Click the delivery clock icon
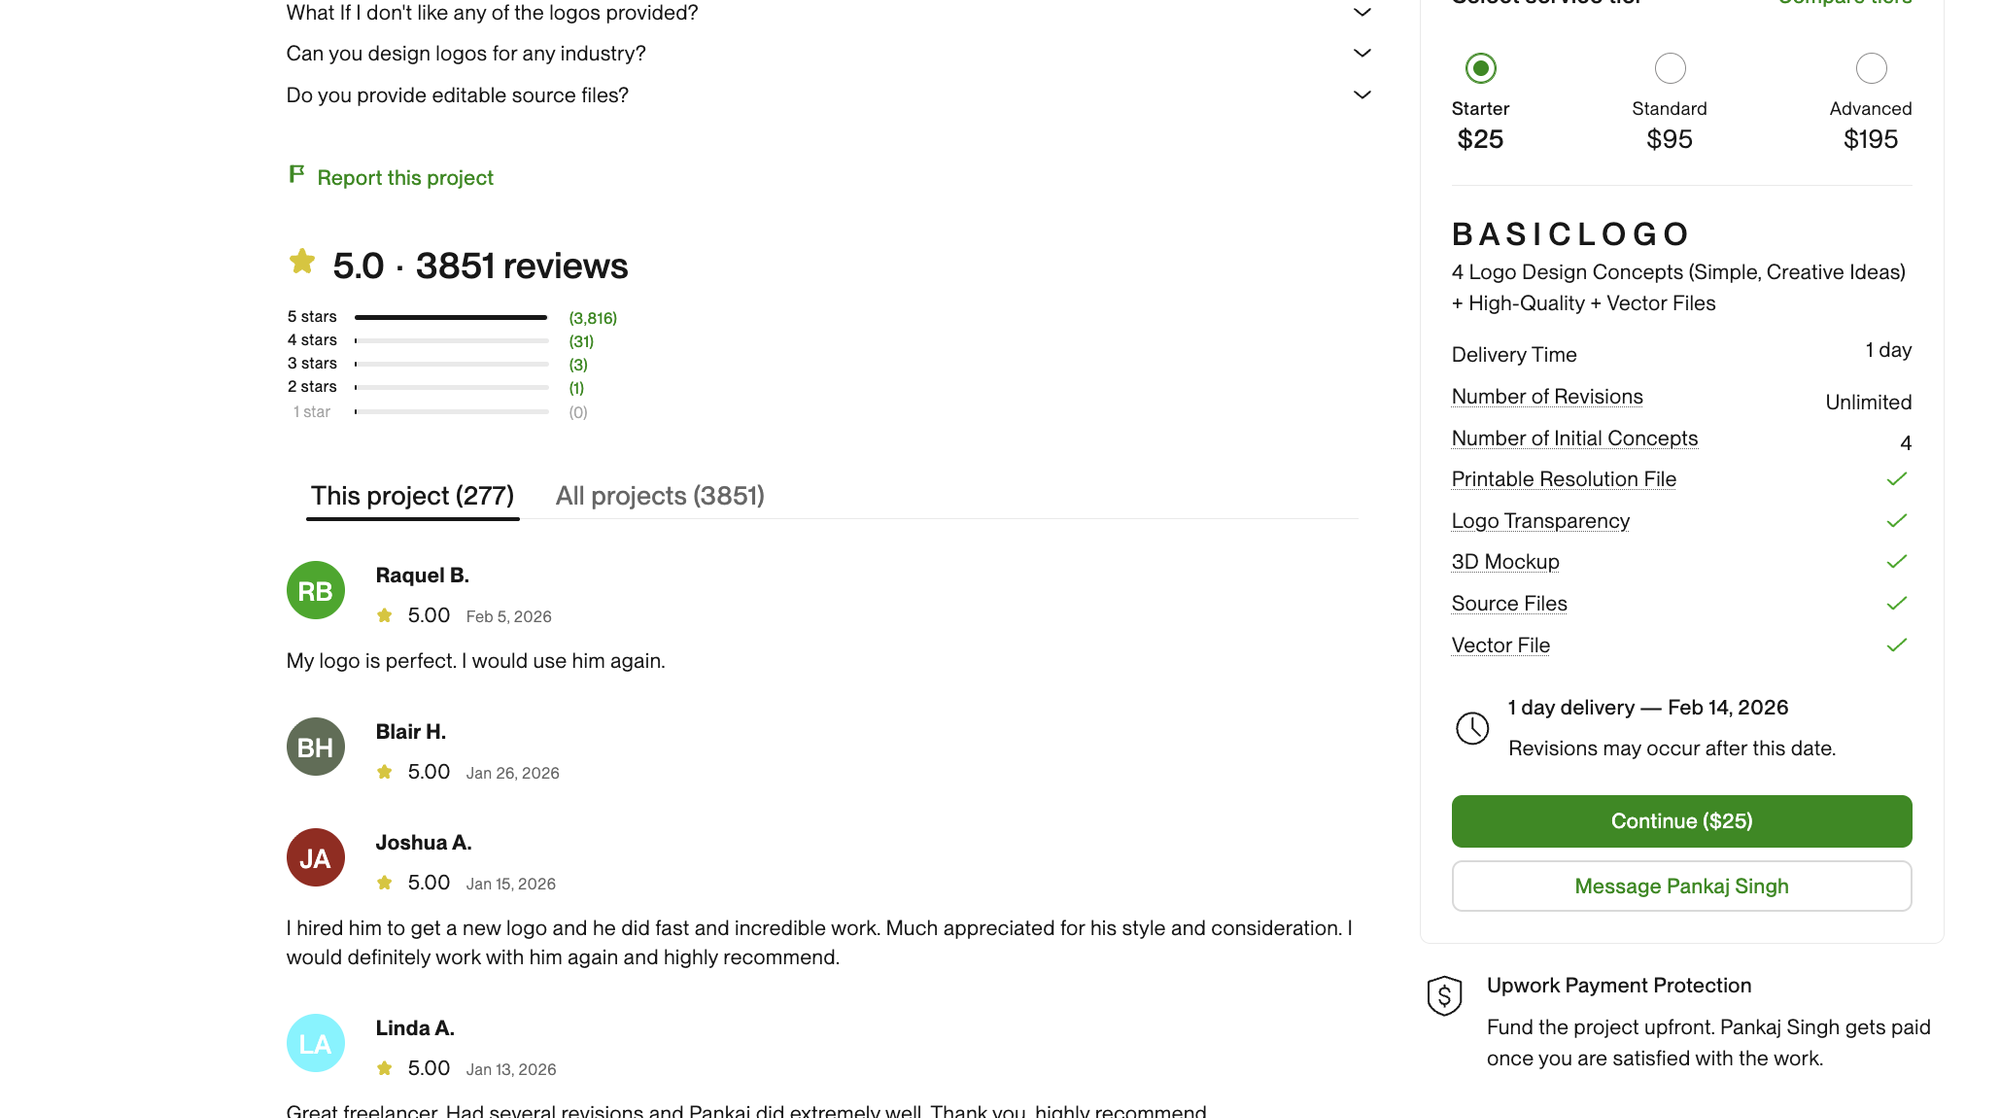The width and height of the screenshot is (2000, 1118). pyautogui.click(x=1471, y=728)
